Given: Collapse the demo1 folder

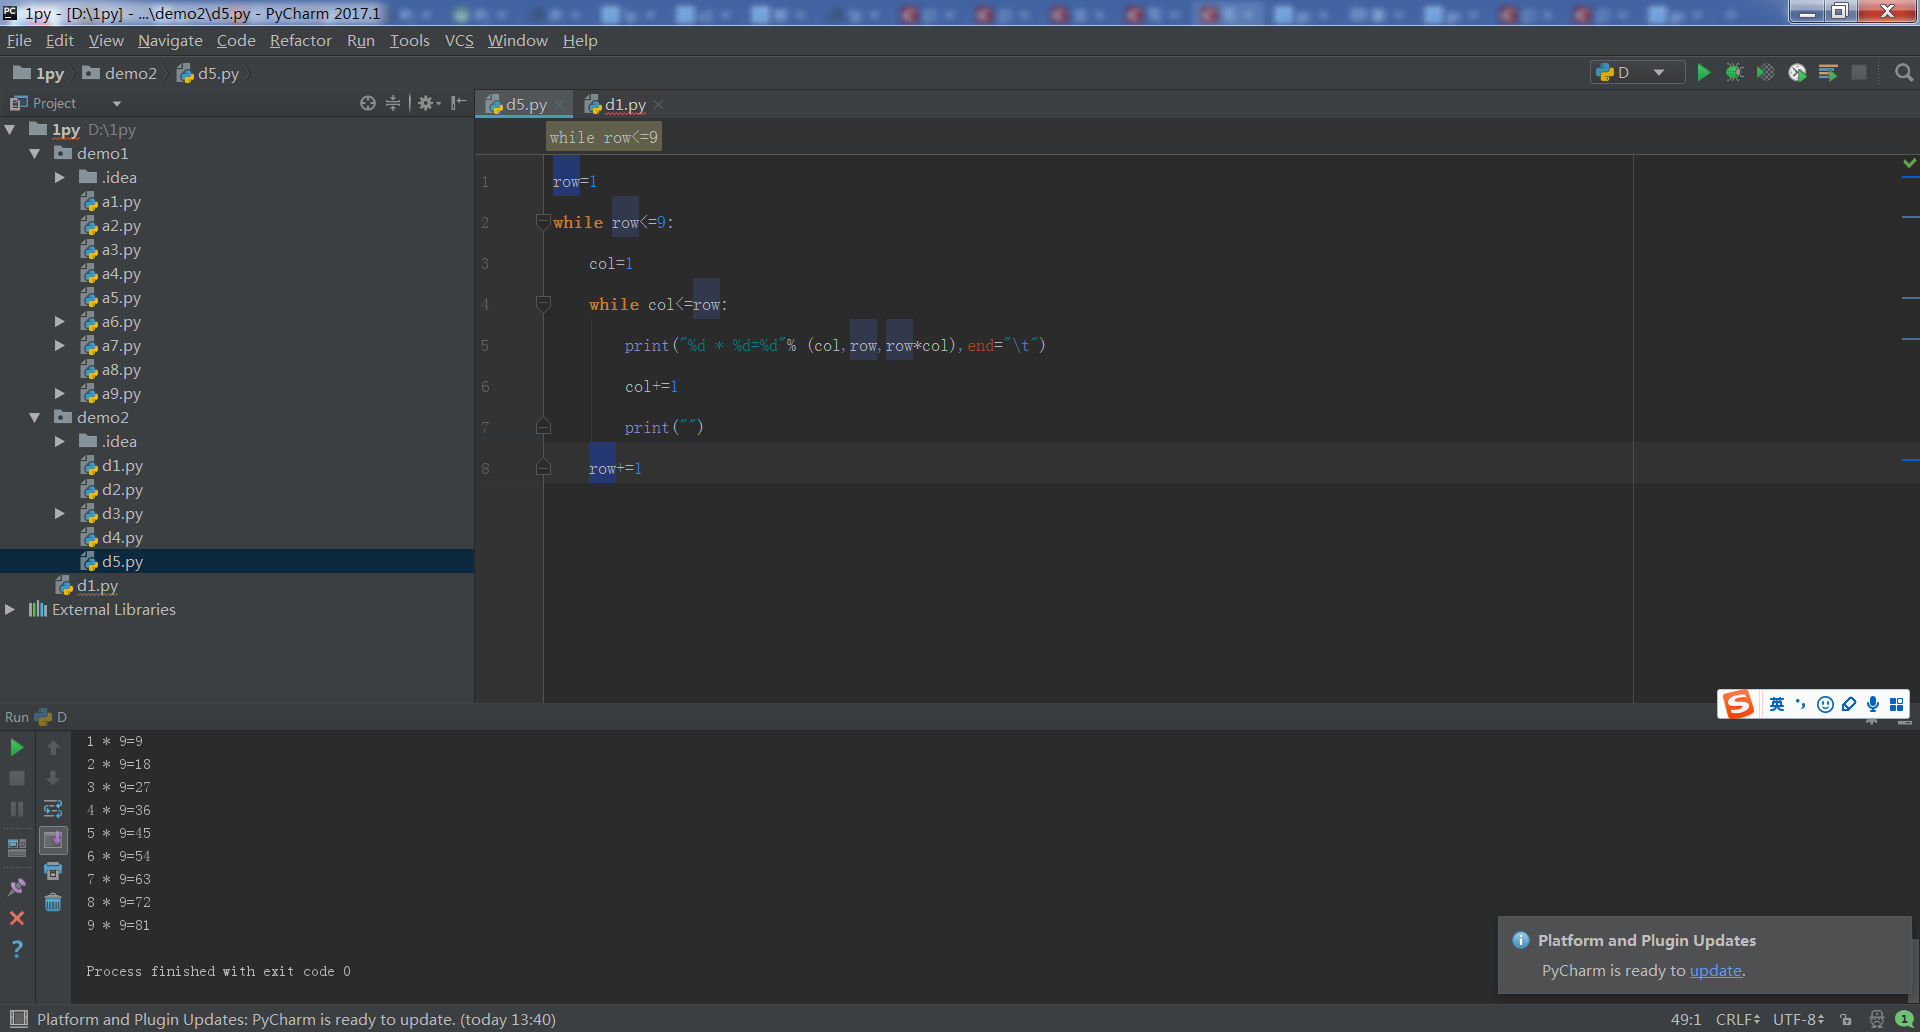Looking at the screenshot, I should [x=35, y=153].
